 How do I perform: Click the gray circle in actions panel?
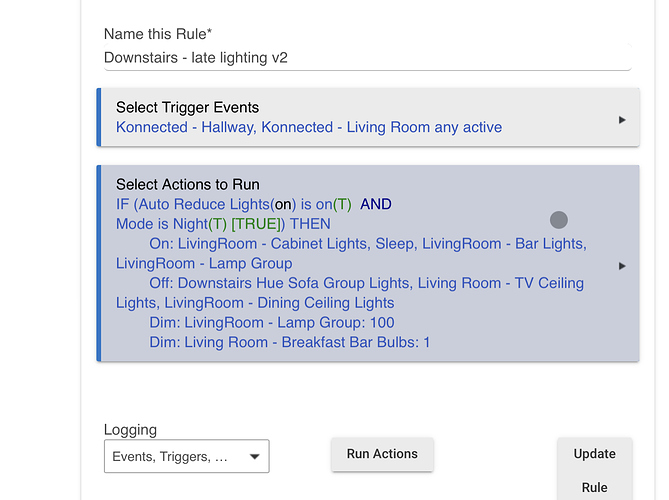click(559, 220)
